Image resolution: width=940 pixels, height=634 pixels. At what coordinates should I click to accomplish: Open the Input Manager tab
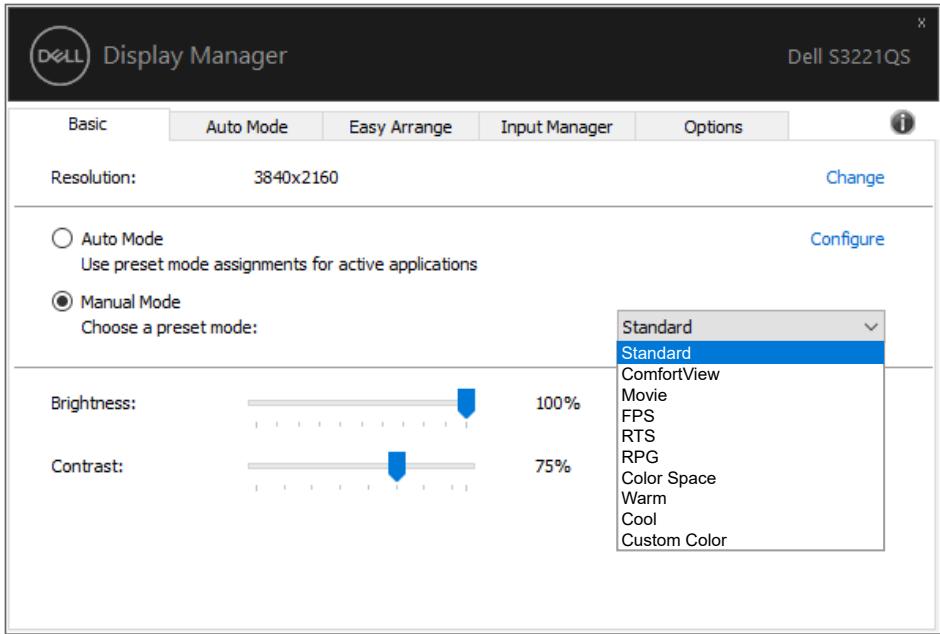(x=556, y=127)
